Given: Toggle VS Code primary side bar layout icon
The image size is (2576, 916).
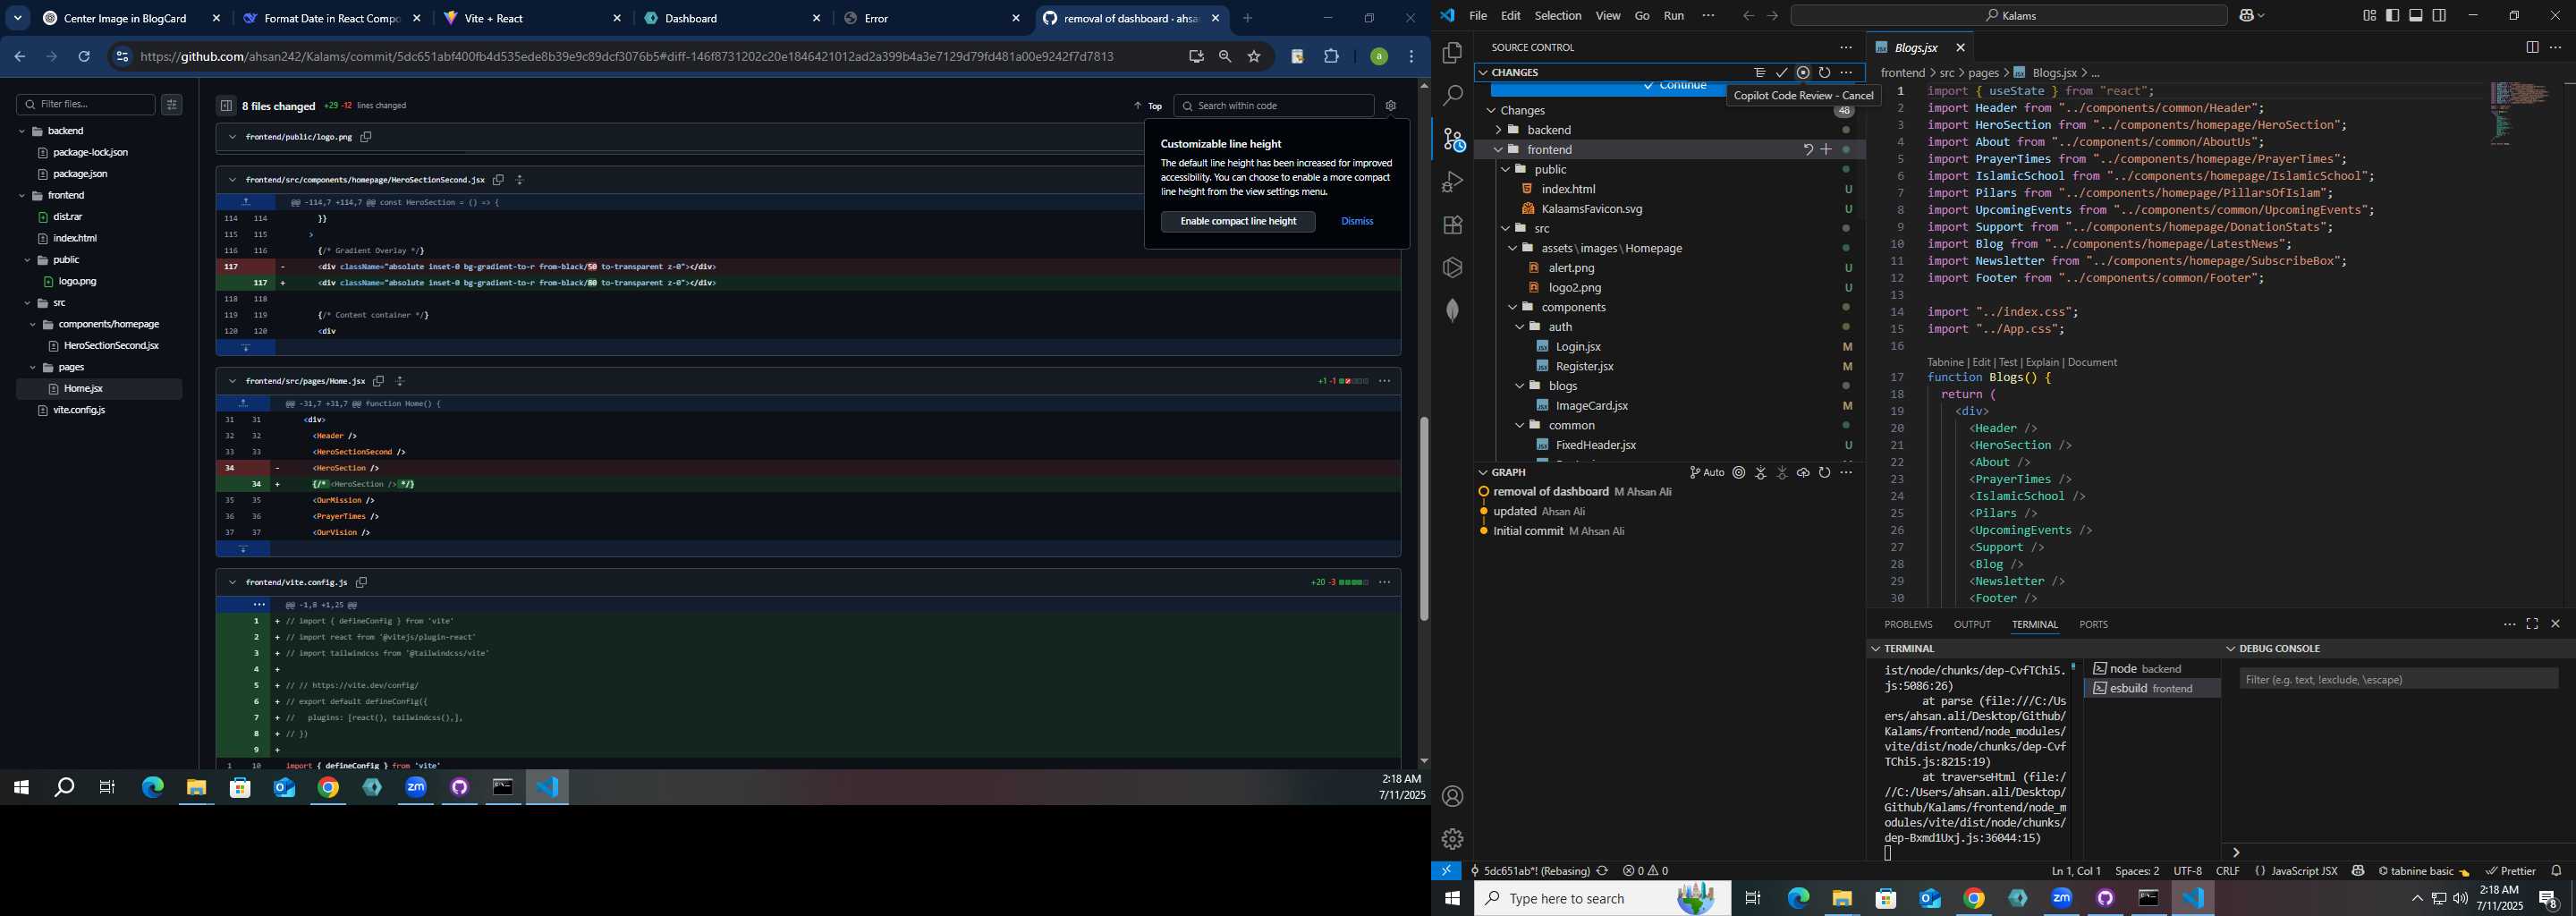Looking at the screenshot, I should coord(2392,15).
